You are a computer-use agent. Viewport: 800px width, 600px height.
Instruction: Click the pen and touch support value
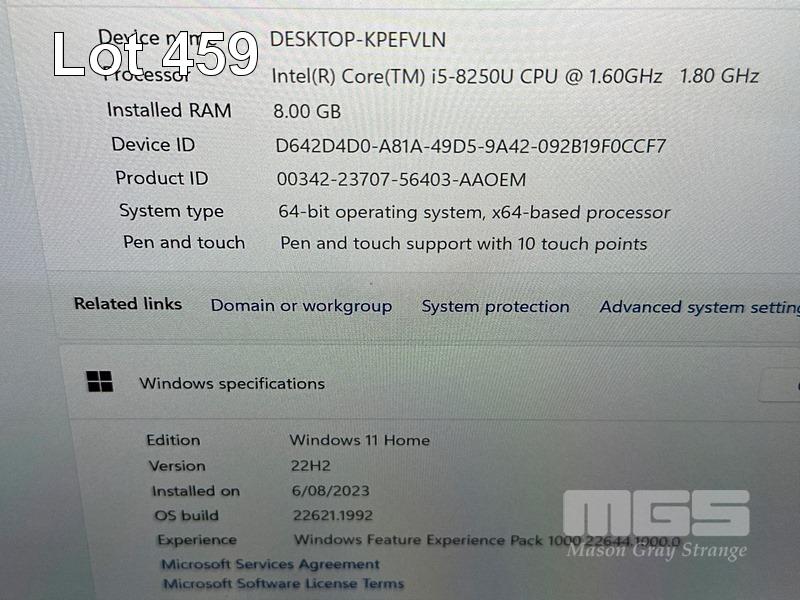point(463,243)
